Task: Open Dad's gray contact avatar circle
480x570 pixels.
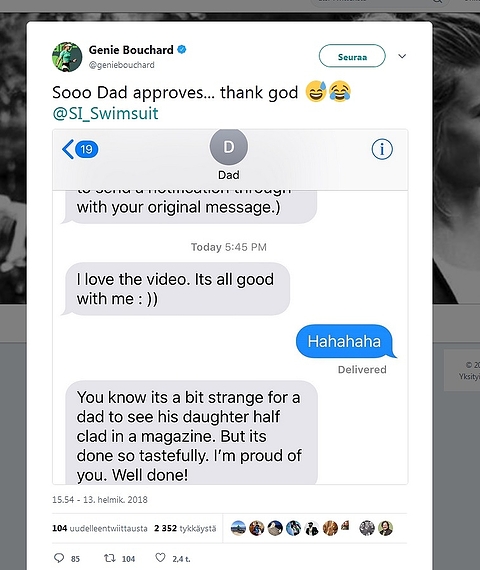Action: click(x=229, y=147)
